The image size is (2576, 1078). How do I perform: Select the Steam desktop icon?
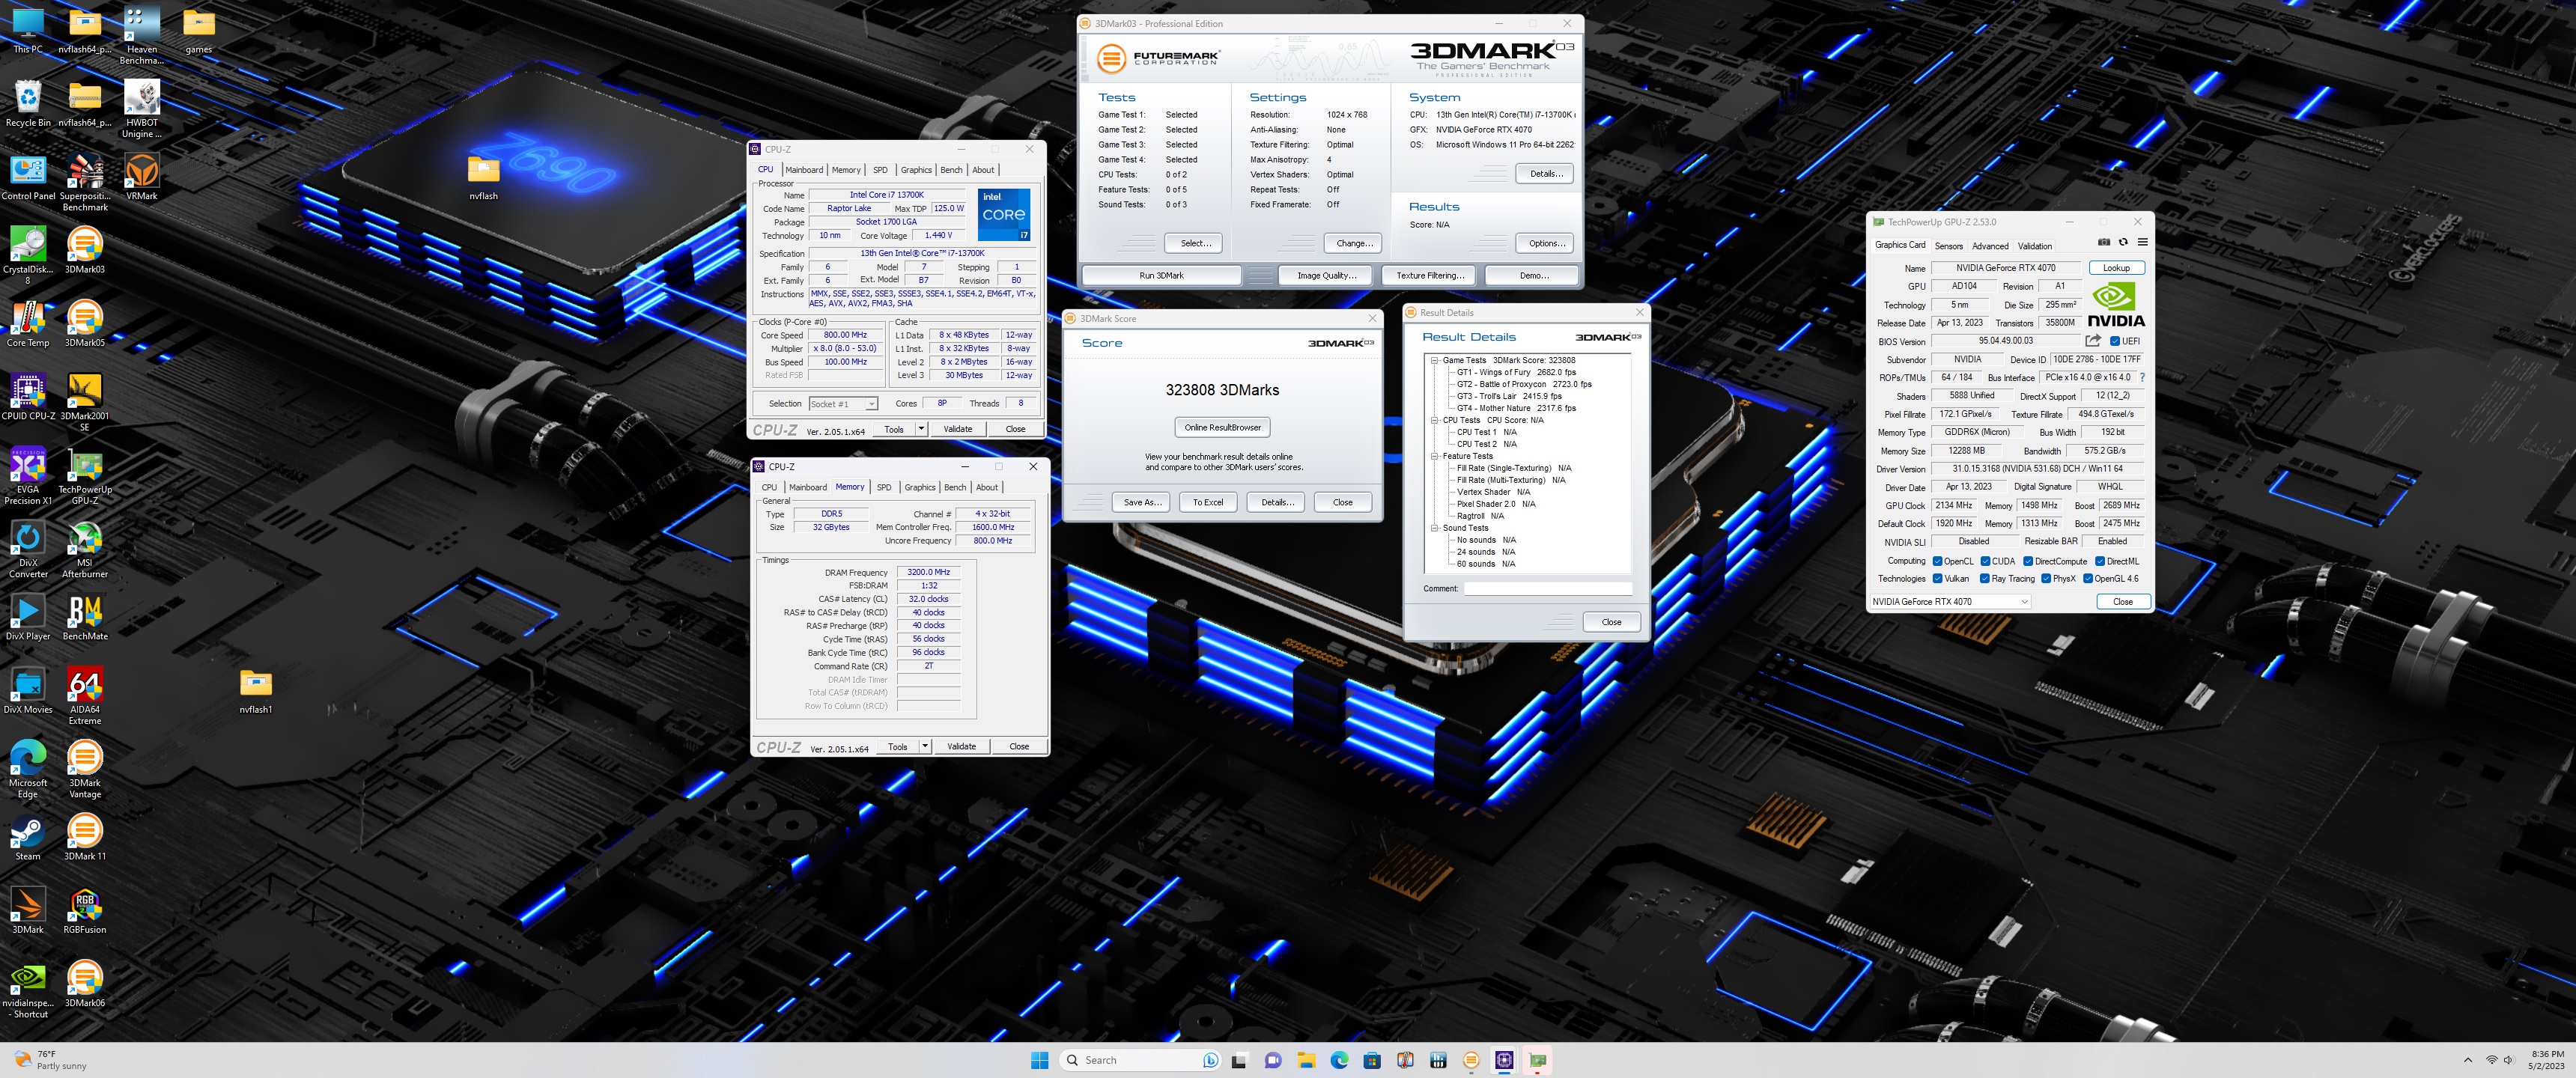pyautogui.click(x=28, y=836)
